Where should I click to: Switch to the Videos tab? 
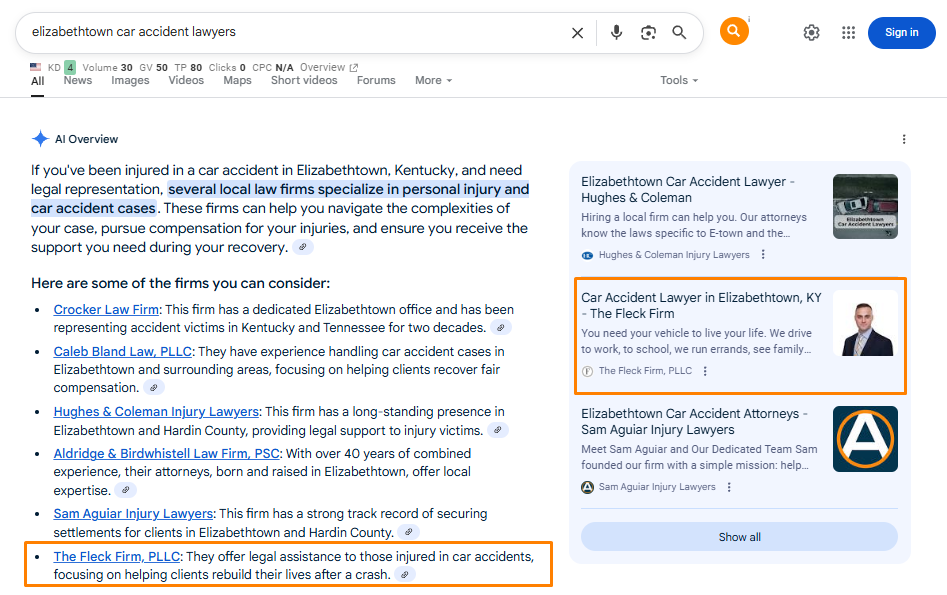tap(186, 80)
